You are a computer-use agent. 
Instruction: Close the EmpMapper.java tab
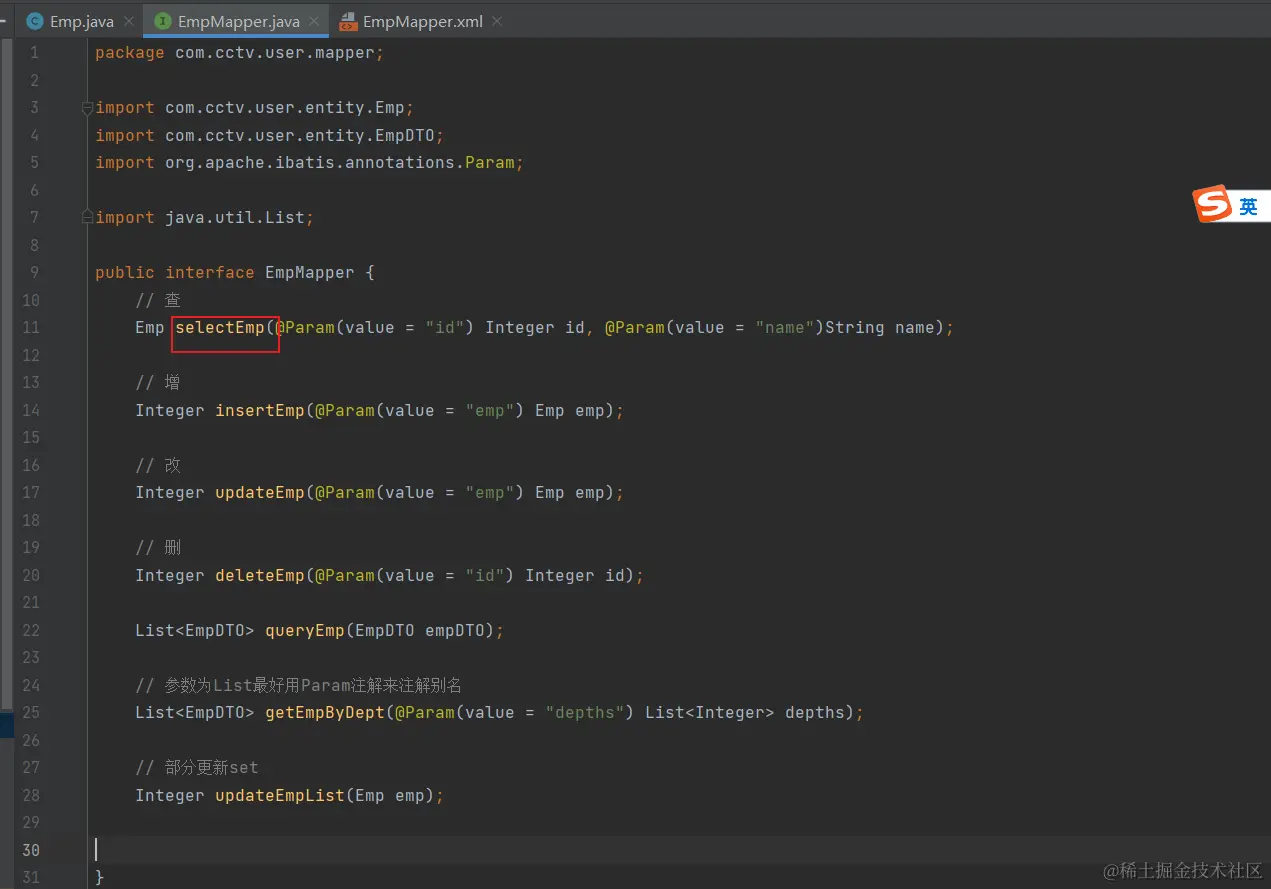(x=312, y=21)
